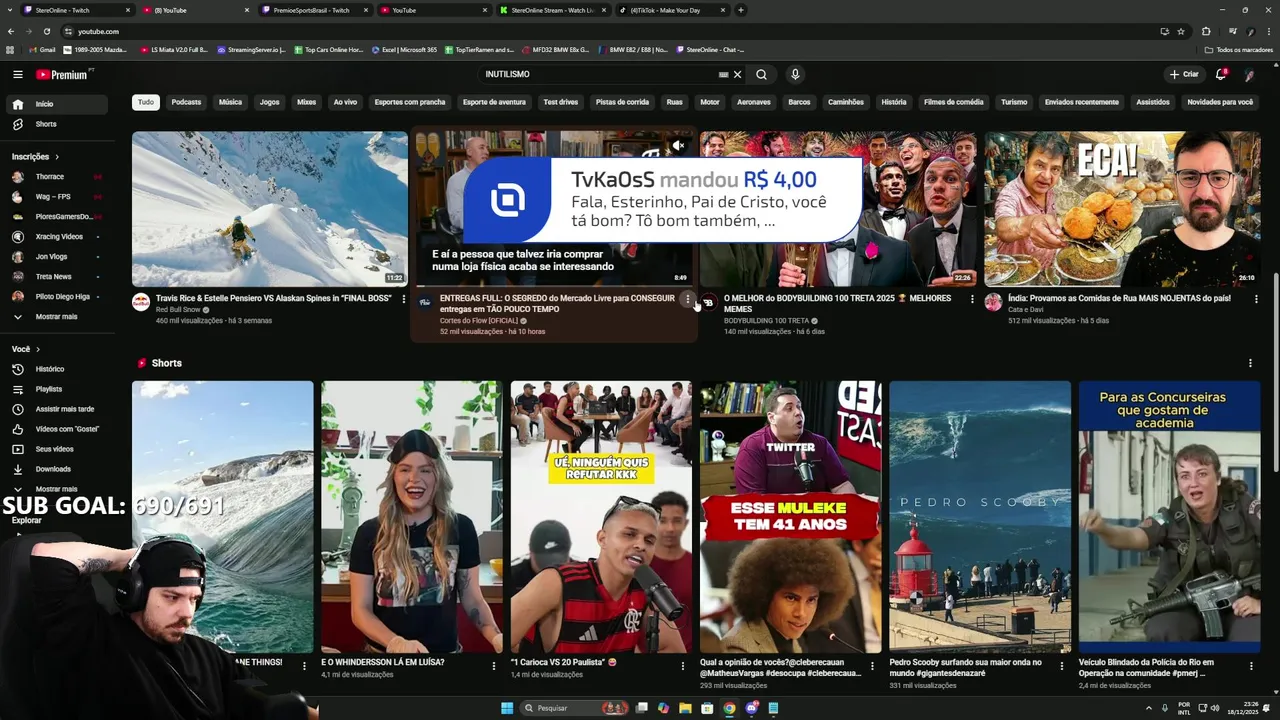
Task: Open Histórico in the sidebar
Action: [58, 369]
